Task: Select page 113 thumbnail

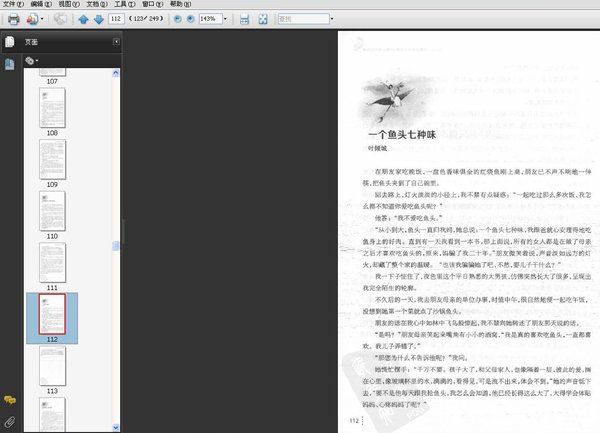Action: (x=52, y=366)
